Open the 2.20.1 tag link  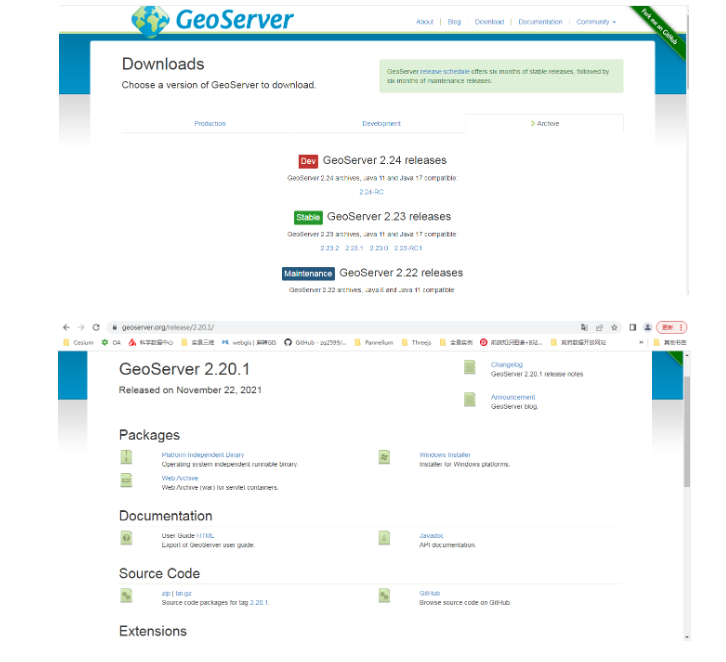point(259,603)
